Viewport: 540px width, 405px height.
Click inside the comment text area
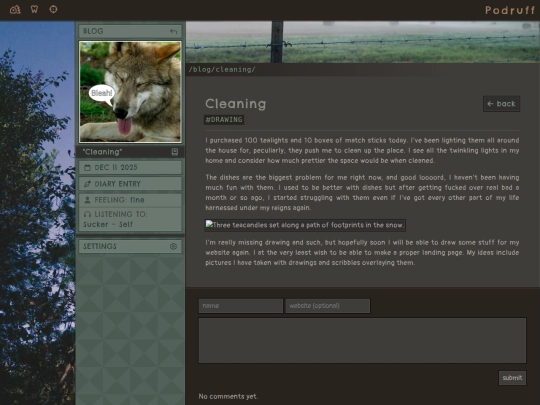tap(362, 340)
